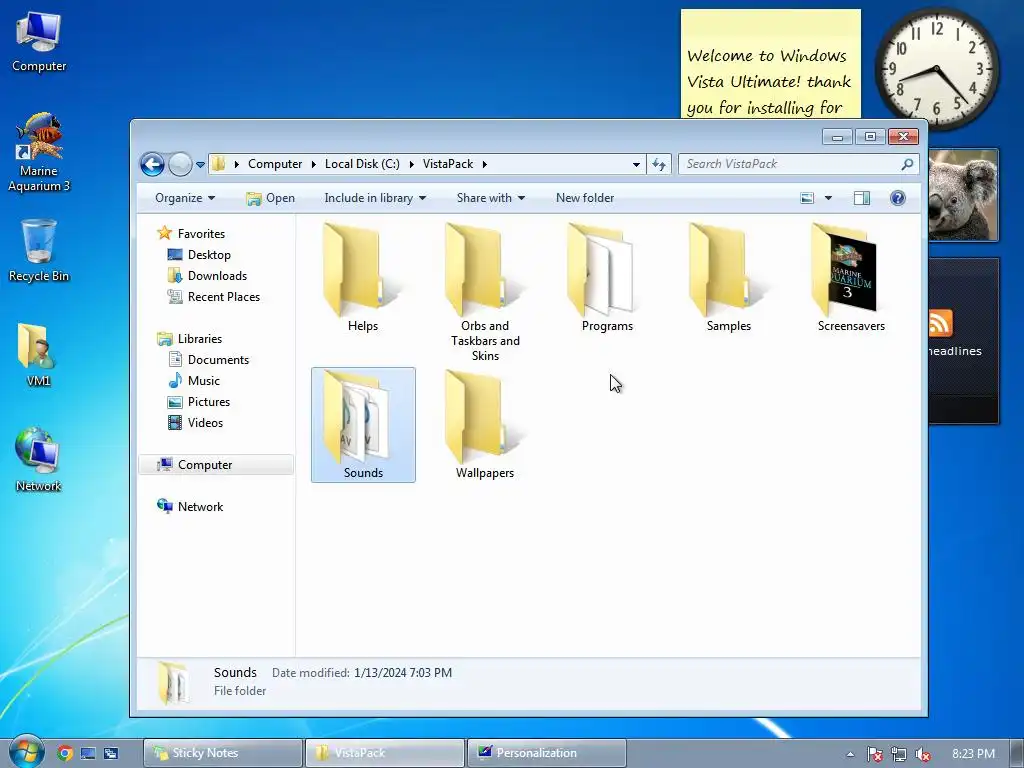Open the Pictures library

[x=199, y=402]
